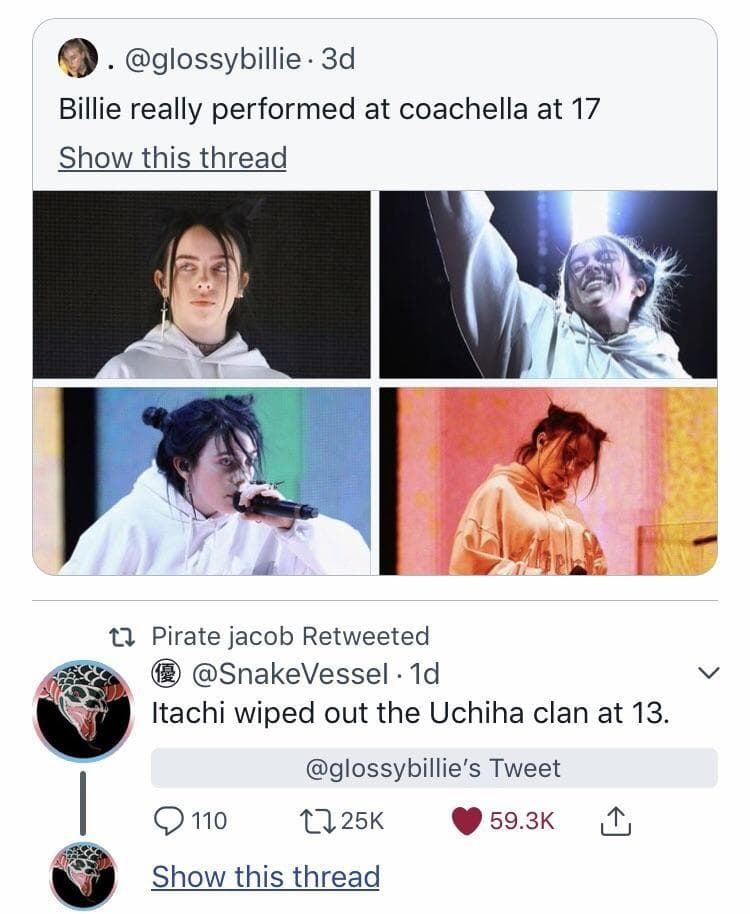Screen dimensions: 750x914
Task: Open the Pirate jacob Retweeted label
Action: pyautogui.click(x=290, y=636)
